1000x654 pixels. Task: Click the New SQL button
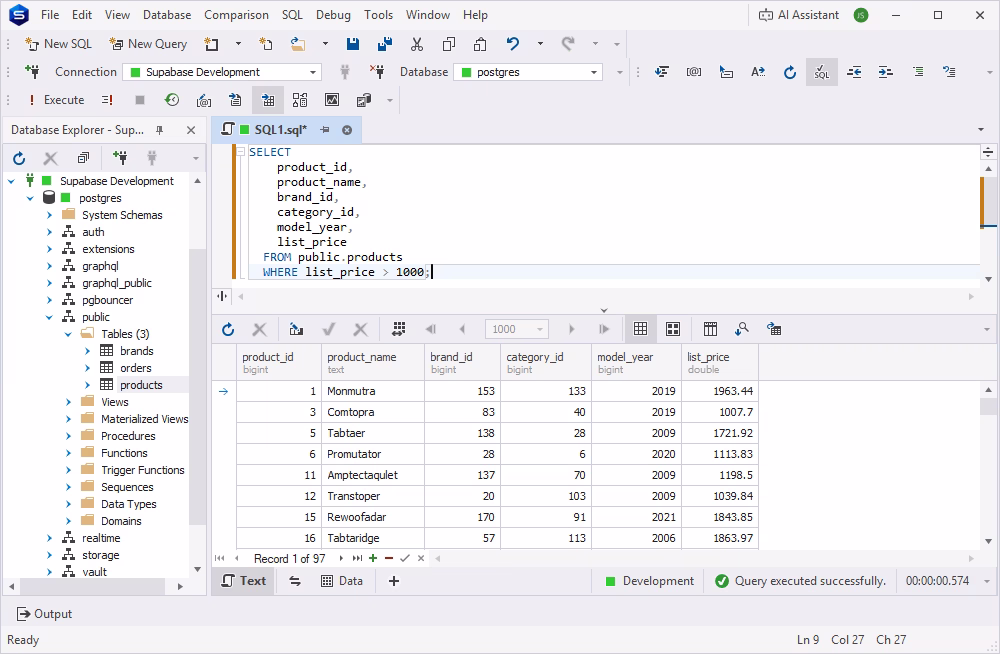pos(59,44)
